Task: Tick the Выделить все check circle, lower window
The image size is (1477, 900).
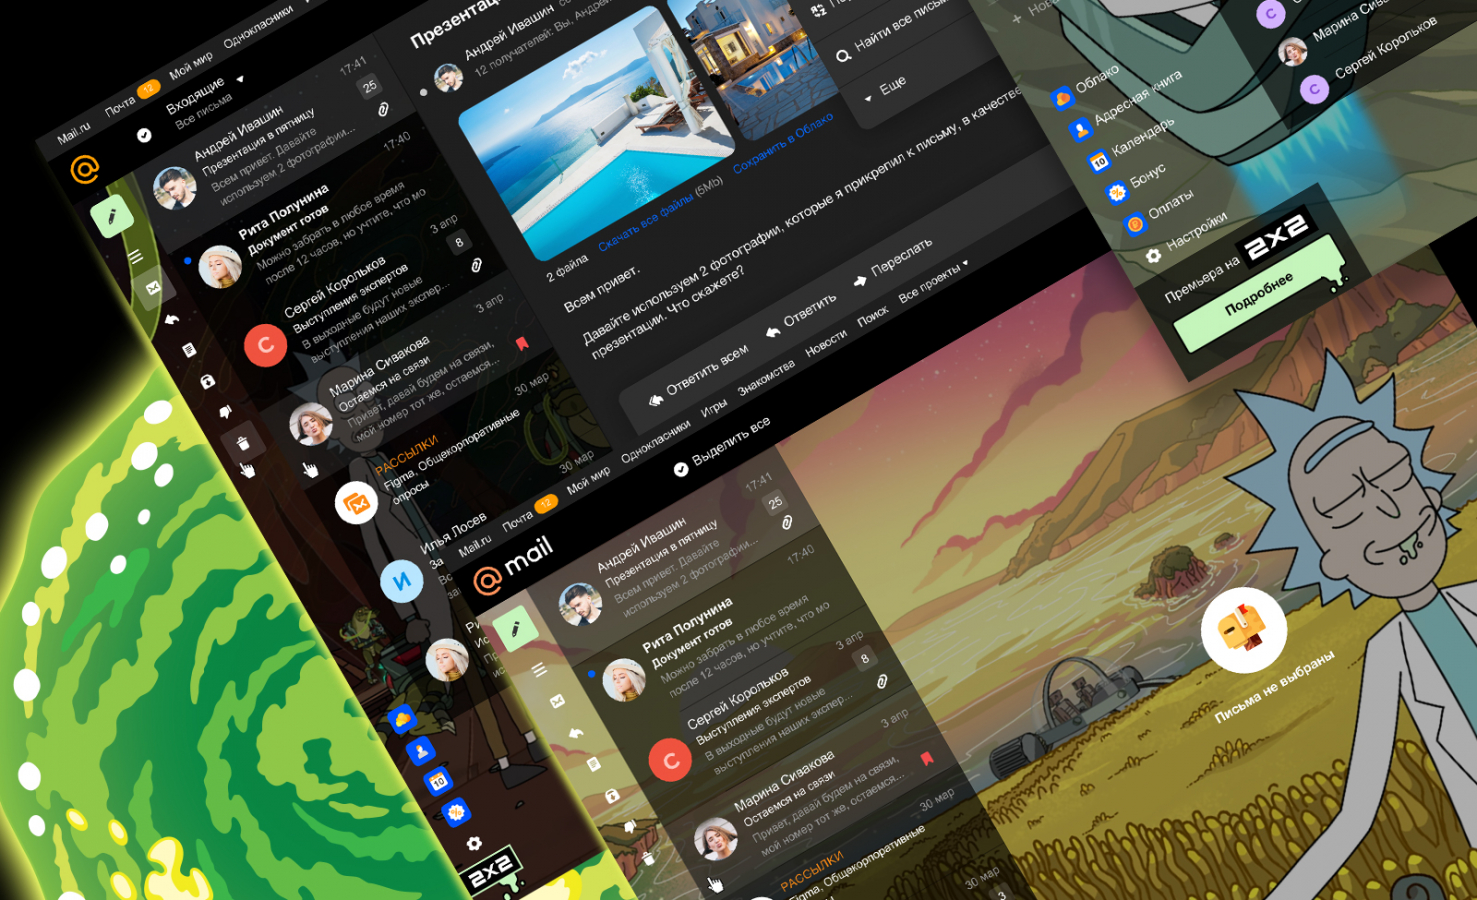Action: 681,469
